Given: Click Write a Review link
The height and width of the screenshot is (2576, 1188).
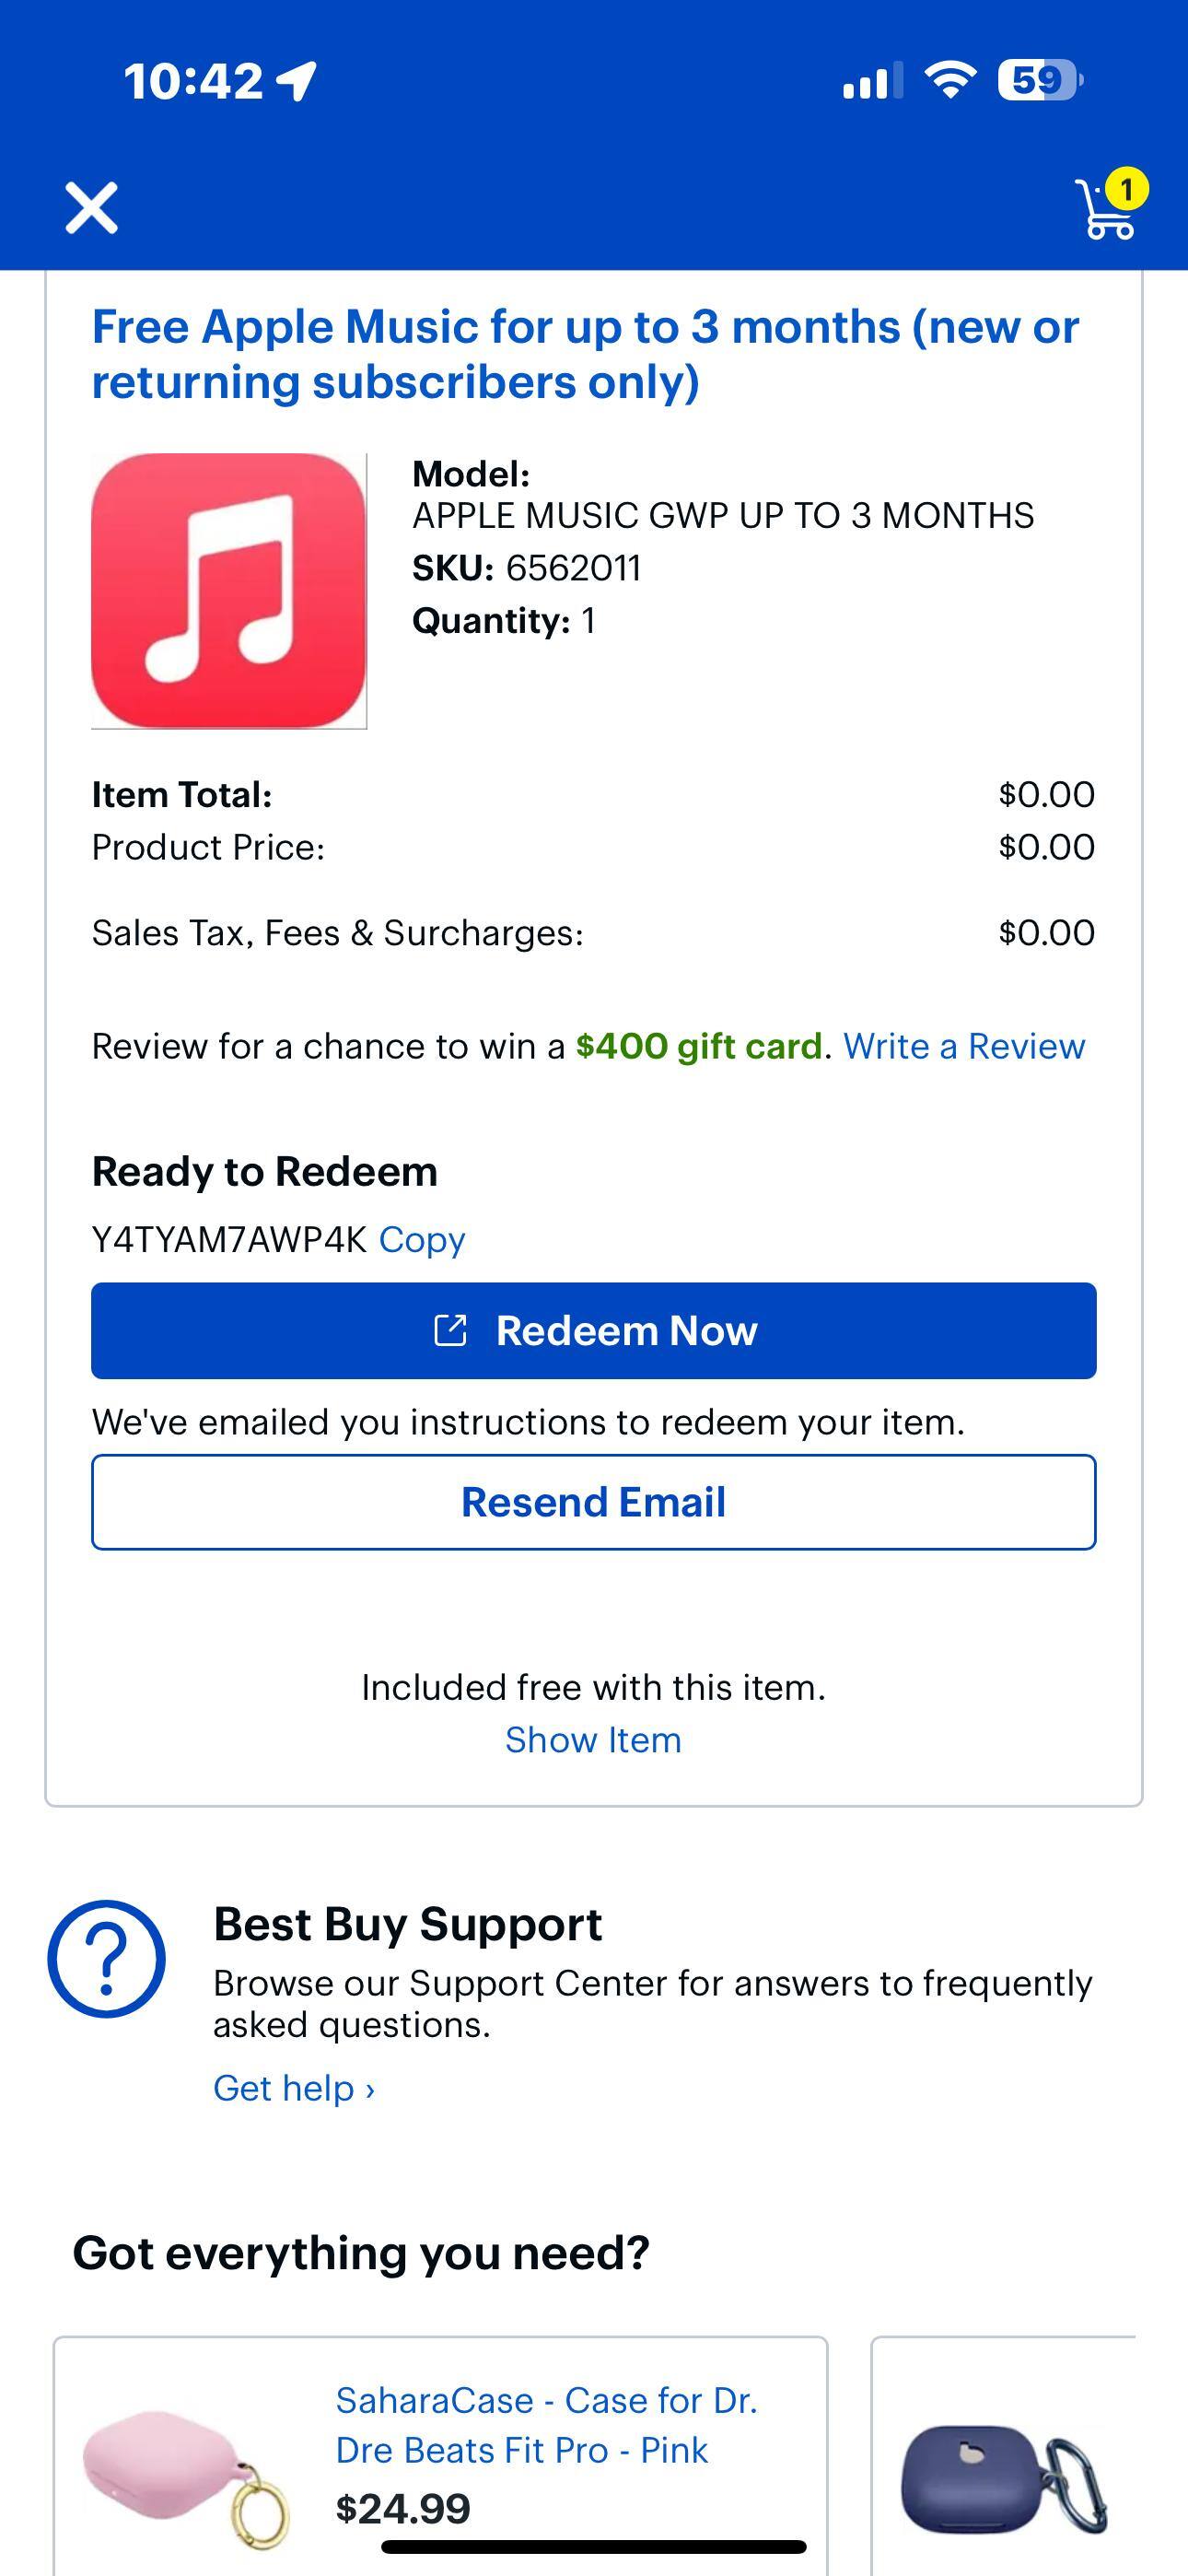Looking at the screenshot, I should (963, 1046).
